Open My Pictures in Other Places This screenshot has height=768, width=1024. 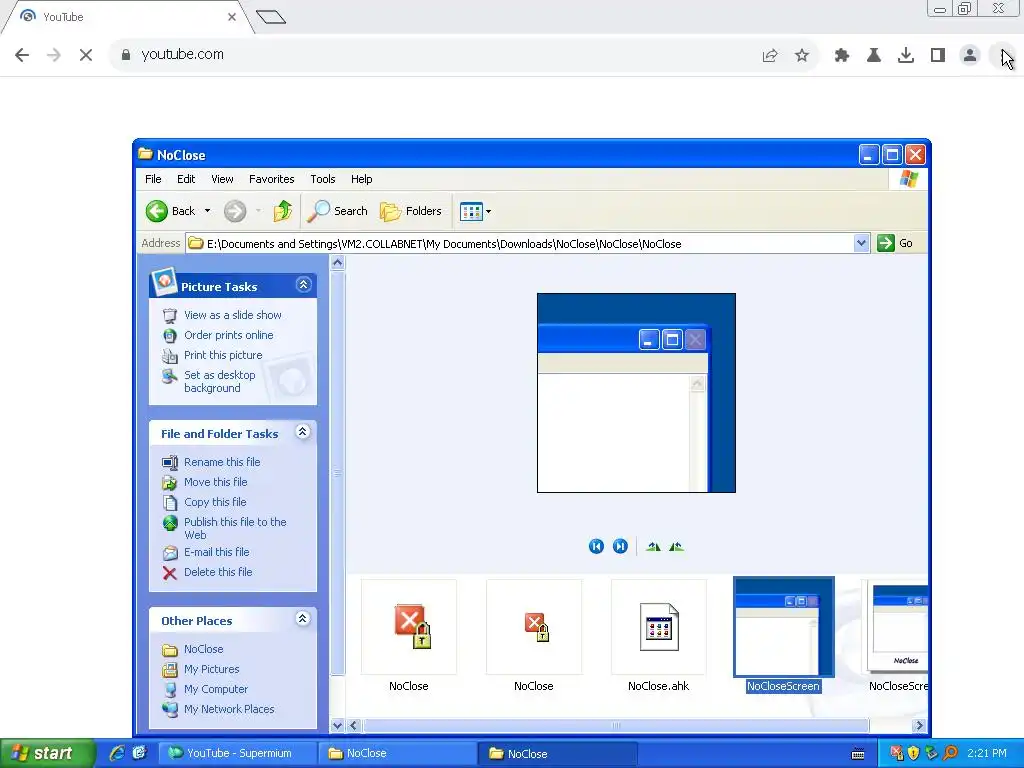coord(212,669)
